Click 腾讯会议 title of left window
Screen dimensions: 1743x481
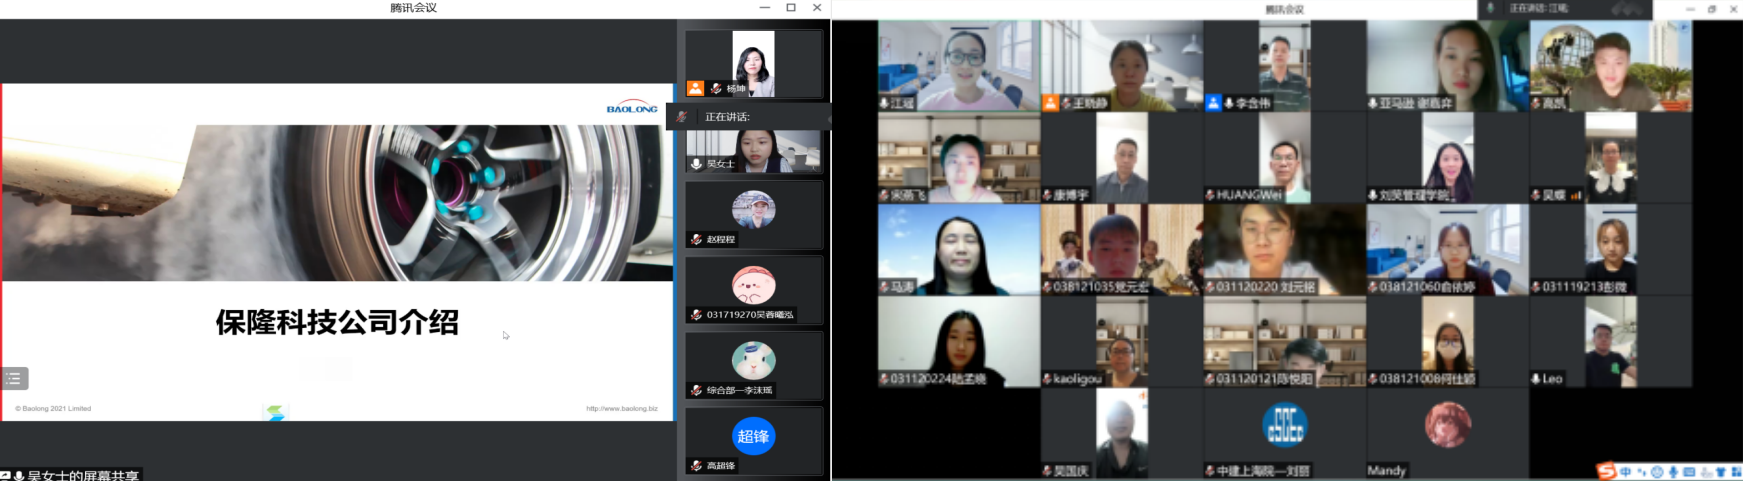pos(413,8)
